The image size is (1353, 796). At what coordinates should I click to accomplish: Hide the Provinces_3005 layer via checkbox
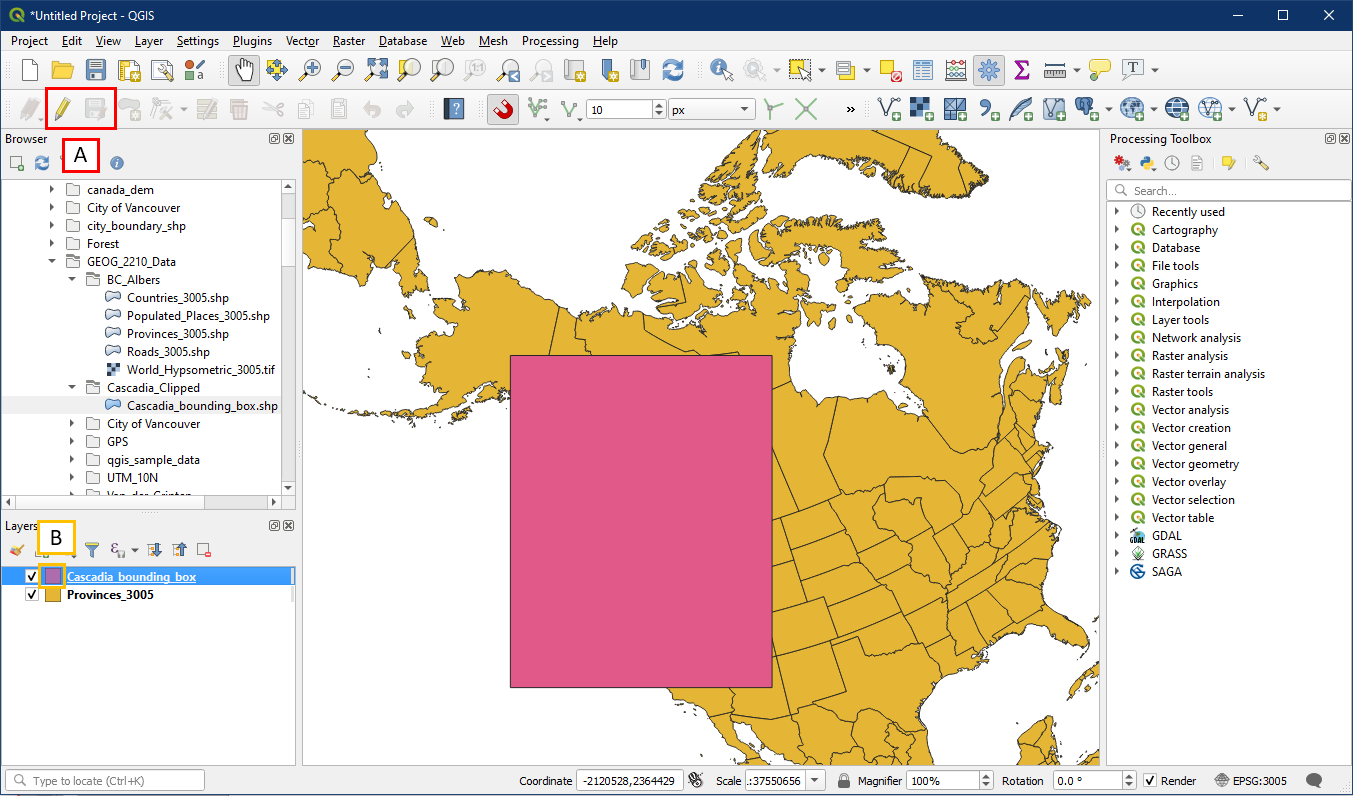(32, 595)
